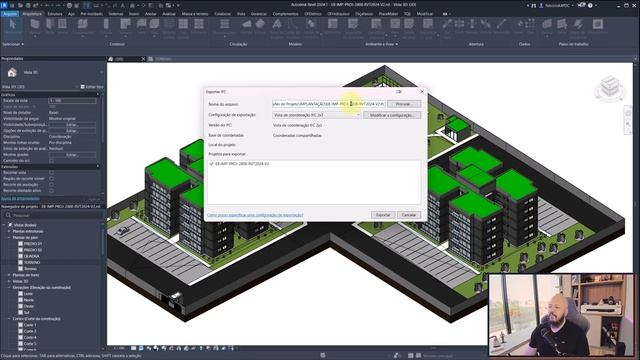The image size is (640, 360).
Task: Click the Print icon in quick access toolbar
Action: (70, 5)
